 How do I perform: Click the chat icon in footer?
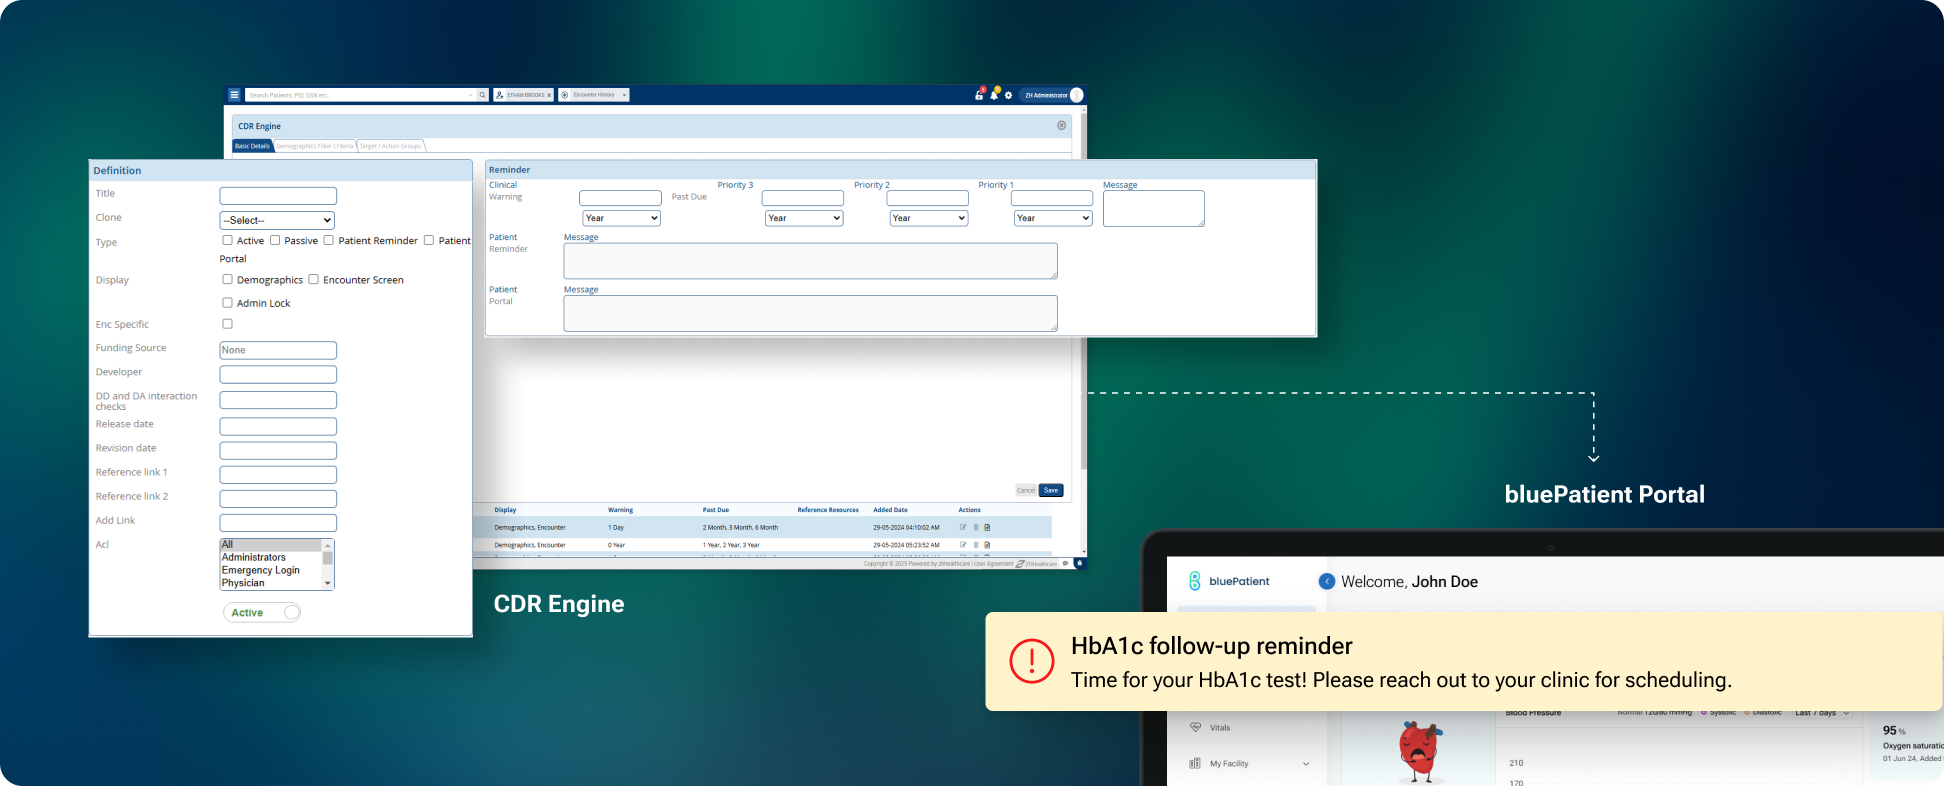1065,563
